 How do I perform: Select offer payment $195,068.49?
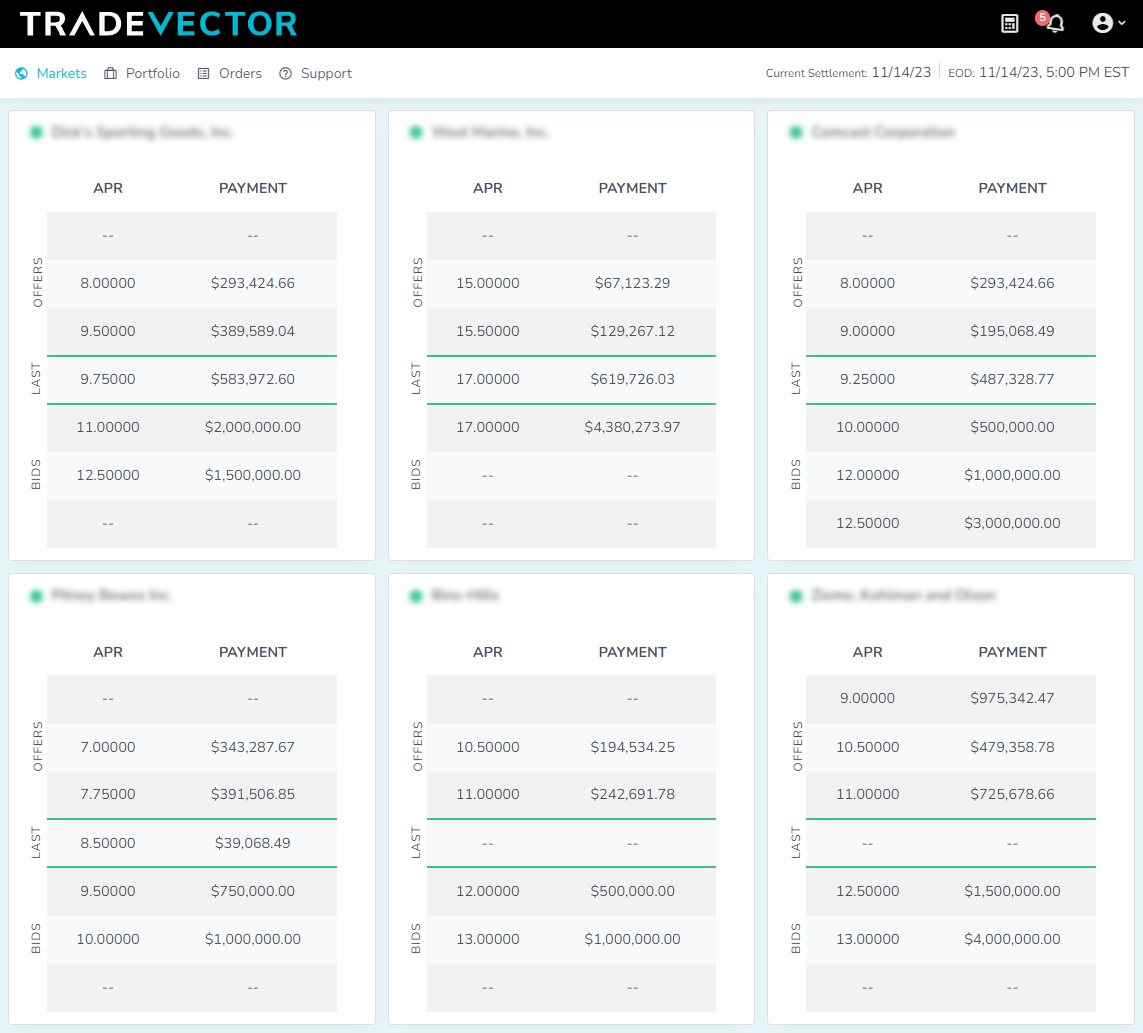tap(1012, 331)
